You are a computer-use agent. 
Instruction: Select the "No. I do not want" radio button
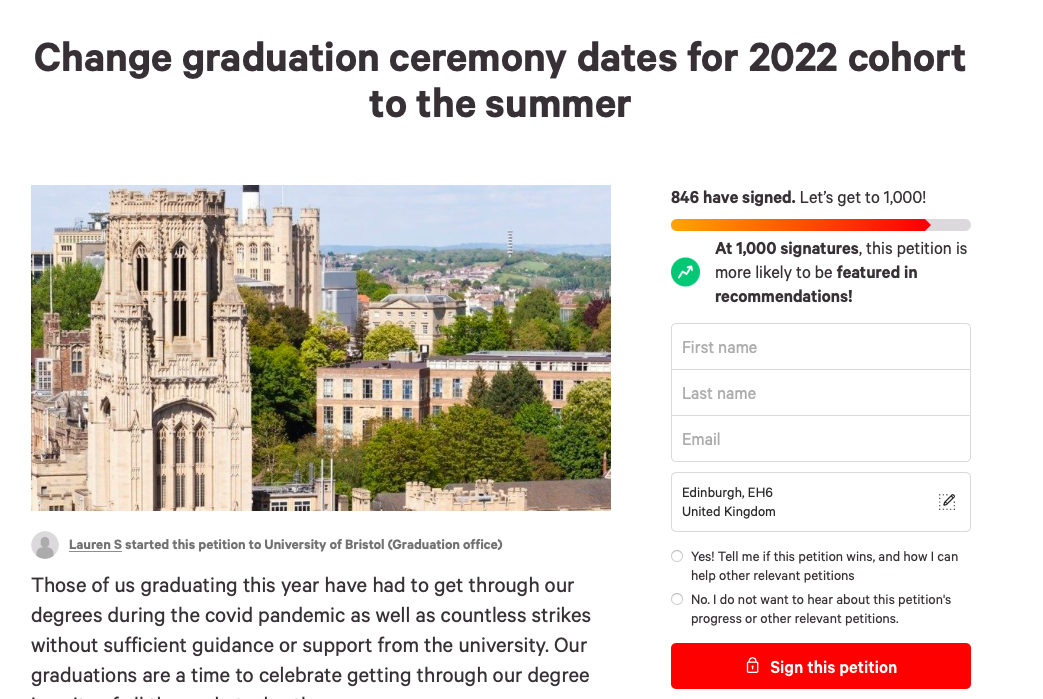coord(677,600)
